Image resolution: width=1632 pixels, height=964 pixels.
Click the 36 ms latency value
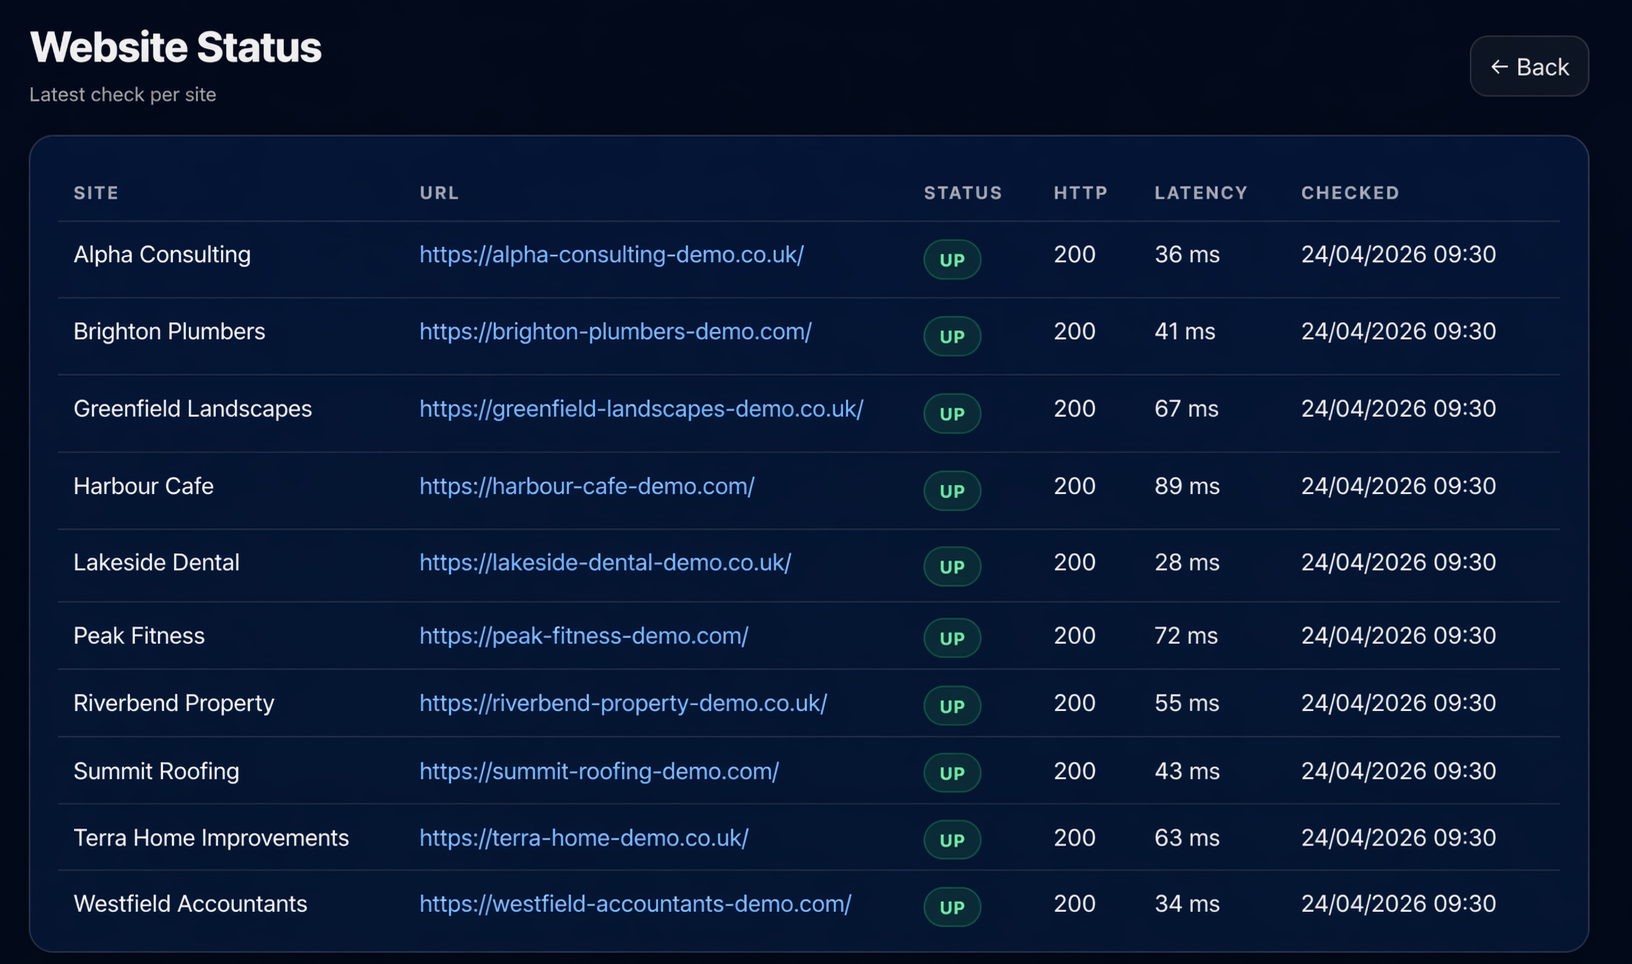(x=1187, y=255)
